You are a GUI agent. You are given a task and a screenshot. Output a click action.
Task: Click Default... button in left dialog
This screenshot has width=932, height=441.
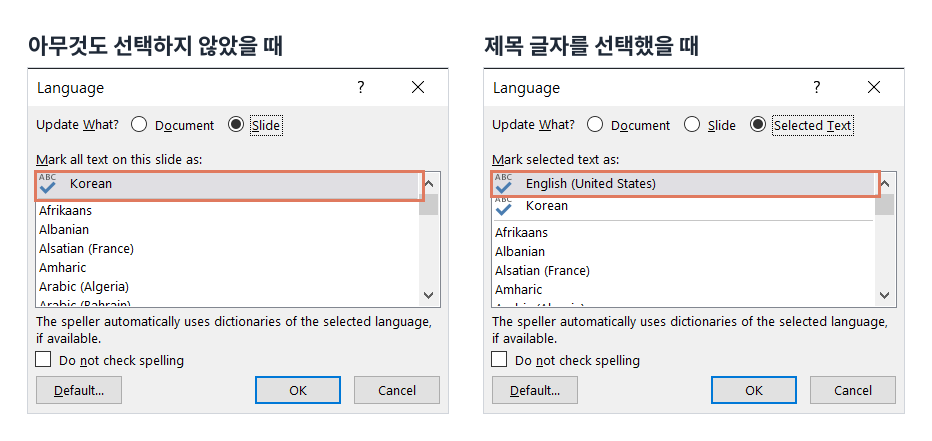79,390
